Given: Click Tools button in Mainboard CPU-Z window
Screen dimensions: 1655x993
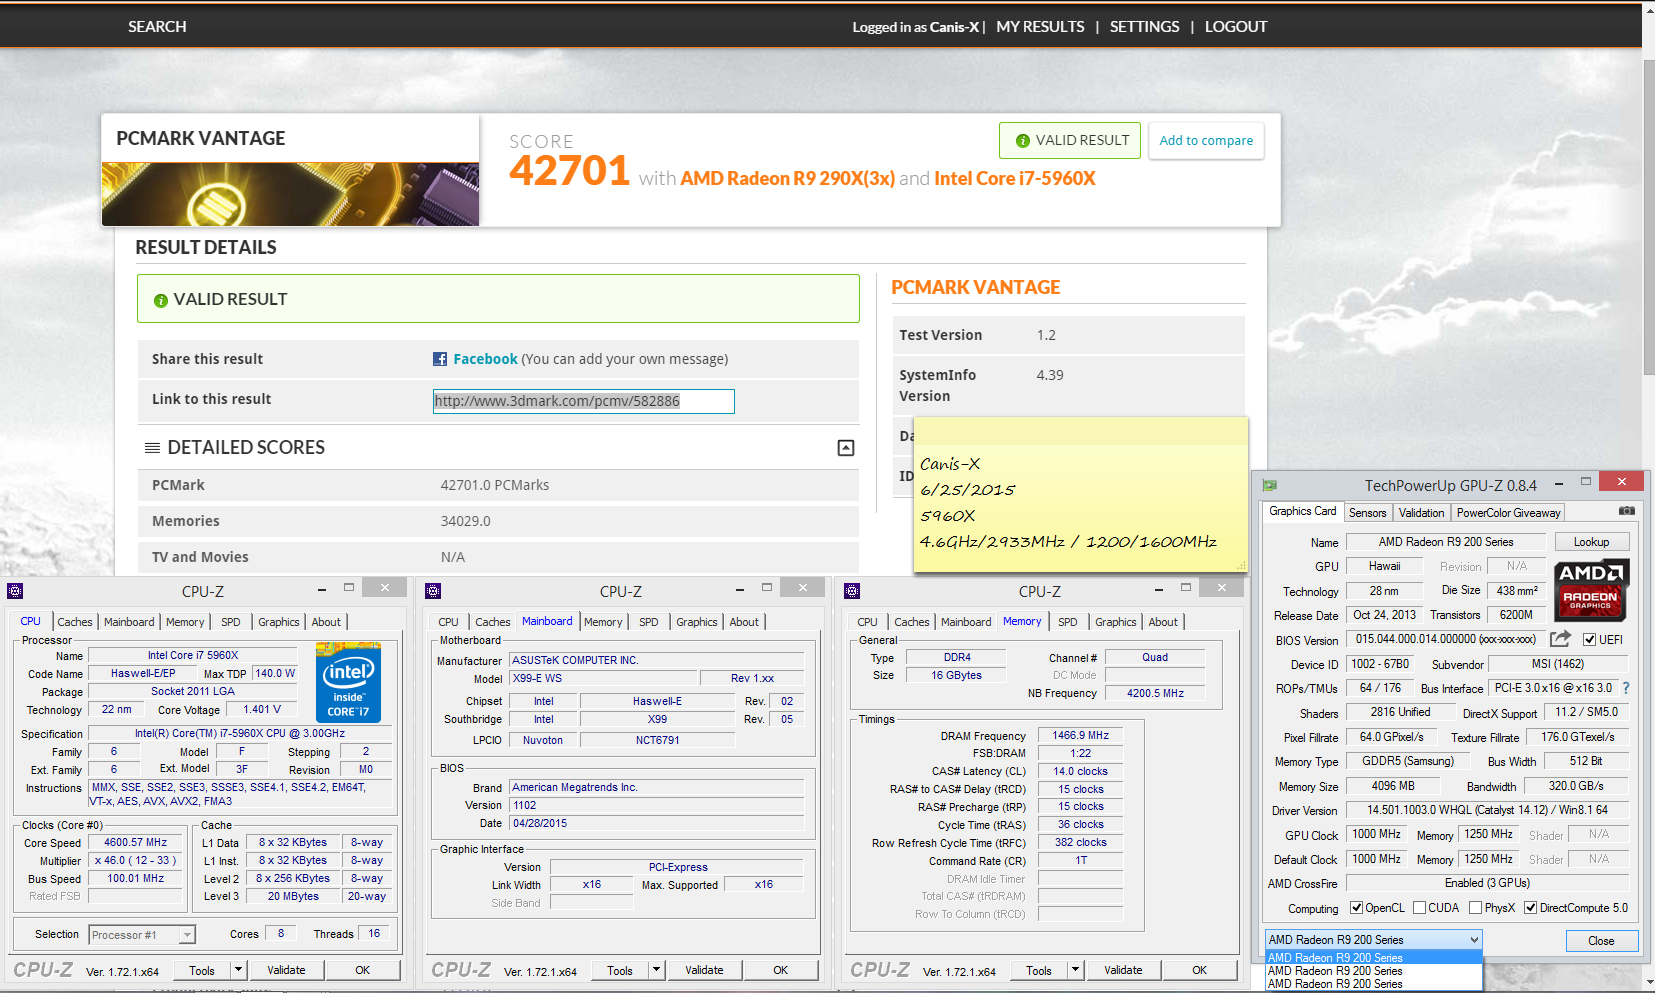Looking at the screenshot, I should (x=620, y=970).
